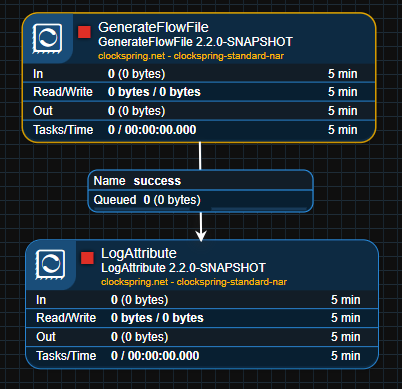Click the Out row of GenerateFlowFile
The height and width of the screenshot is (389, 402).
199,111
